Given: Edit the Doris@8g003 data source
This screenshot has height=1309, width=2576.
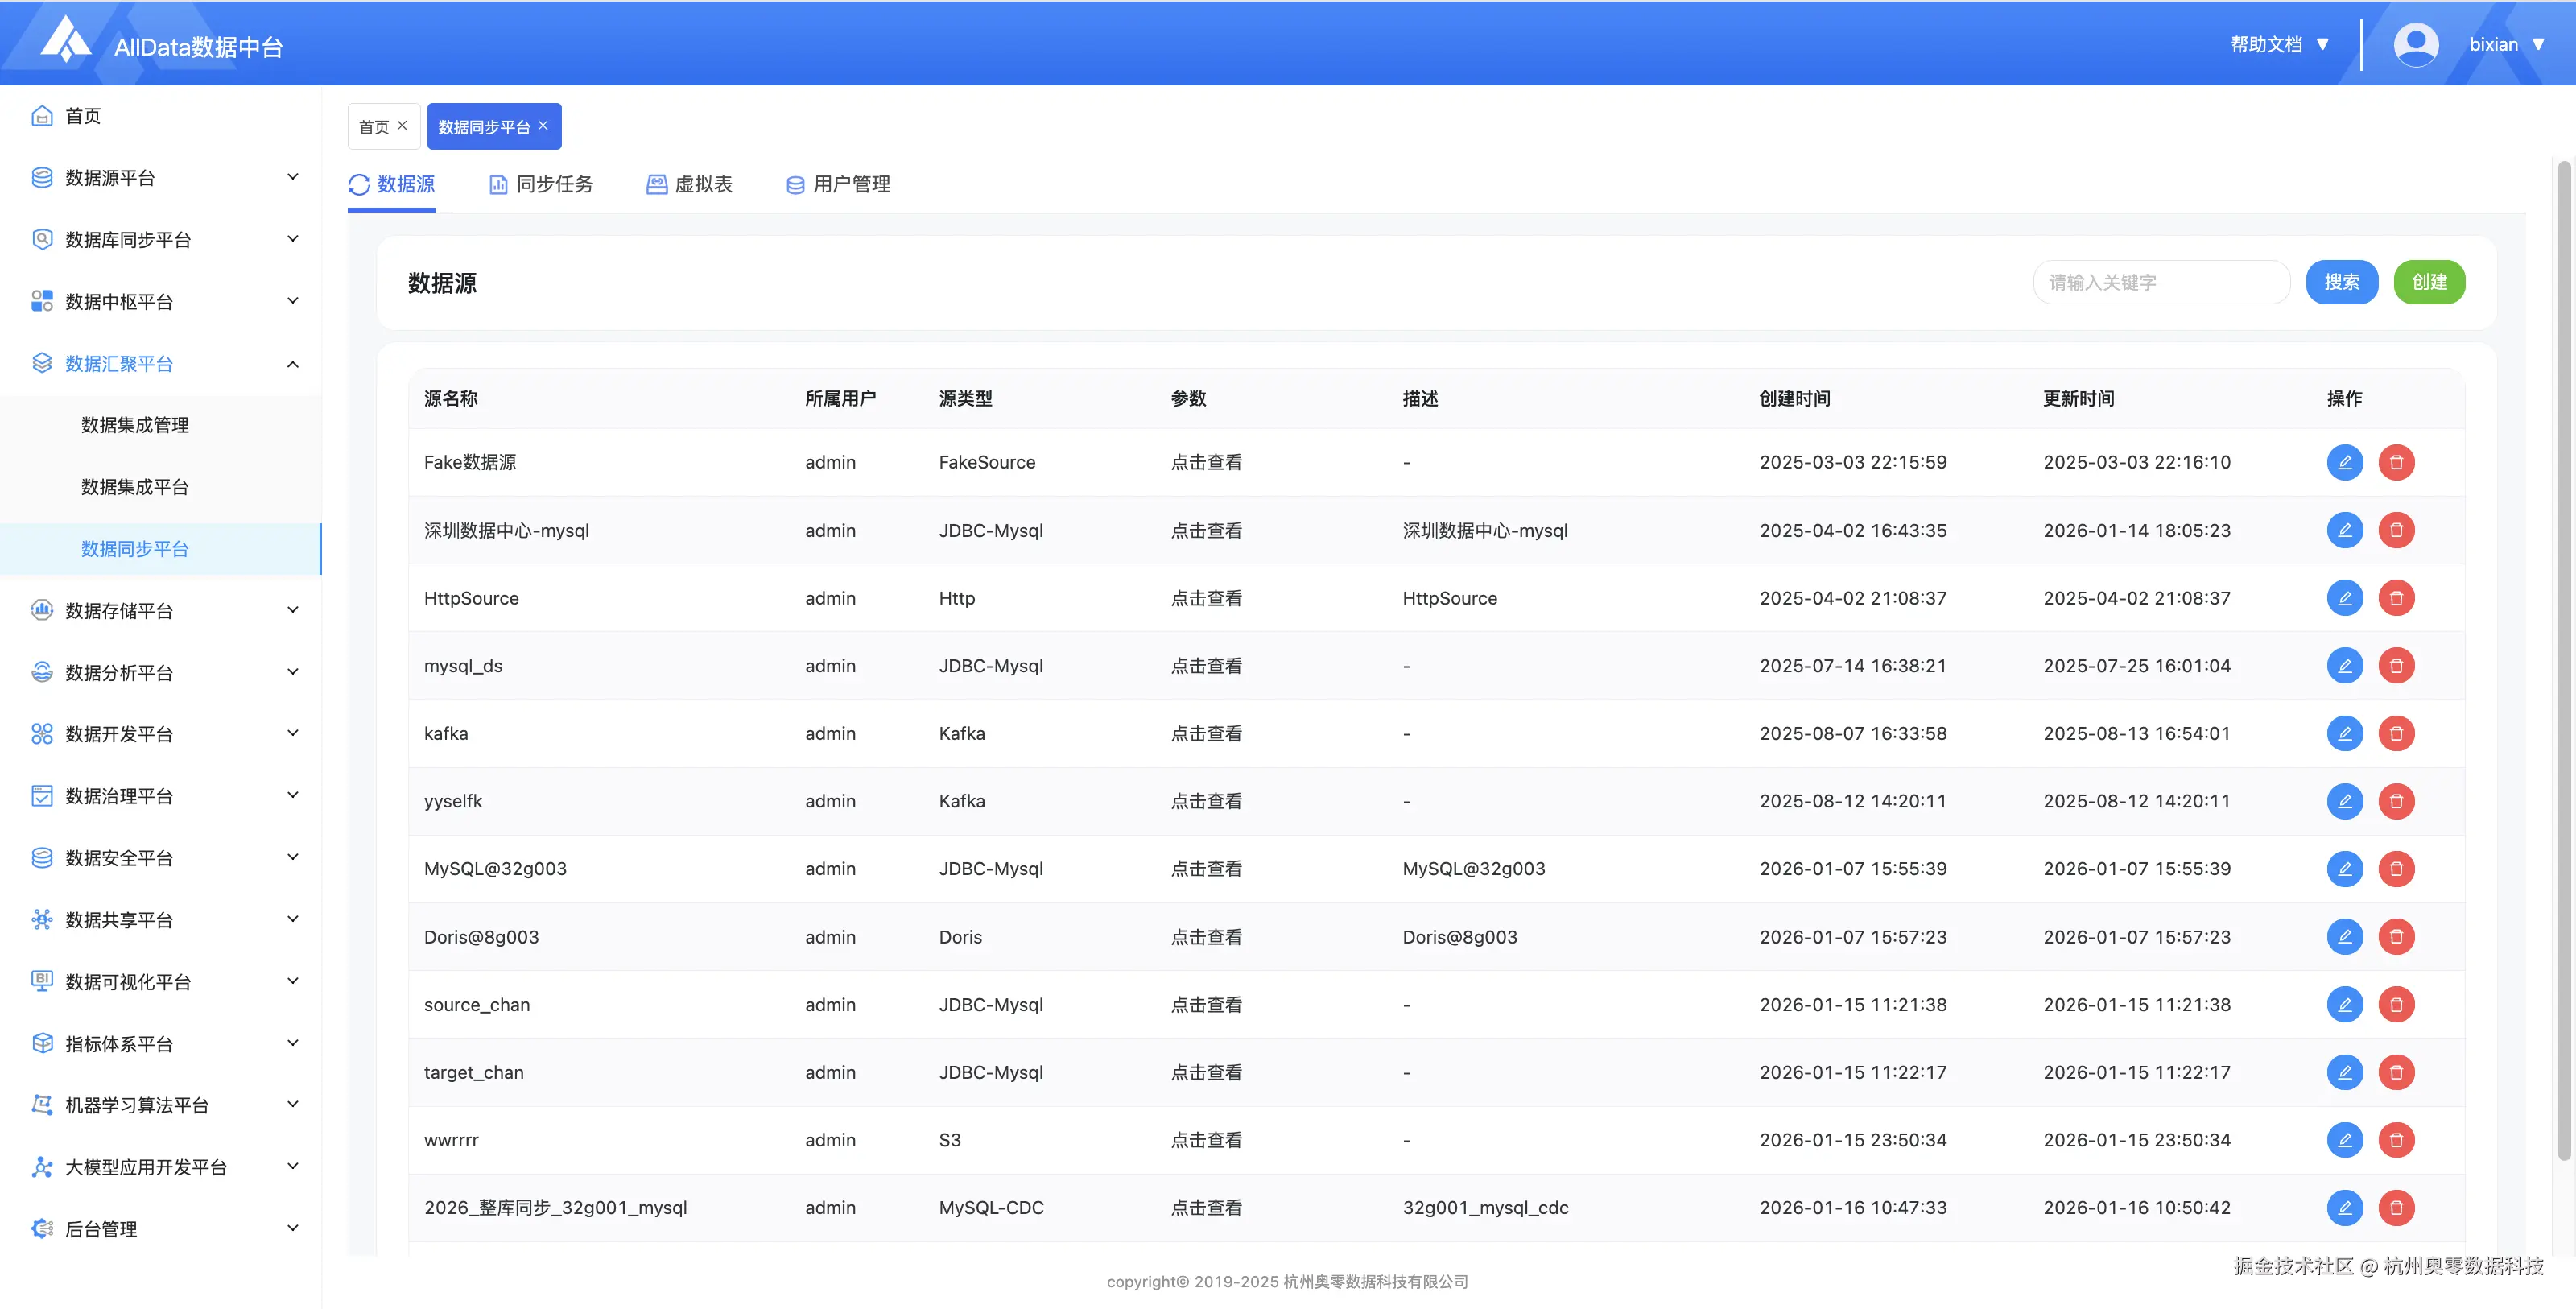Looking at the screenshot, I should click(x=2344, y=936).
